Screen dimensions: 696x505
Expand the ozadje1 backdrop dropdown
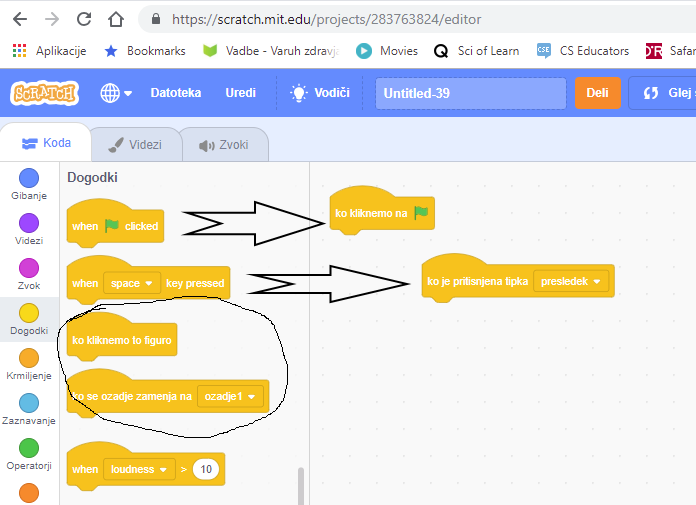coord(231,397)
